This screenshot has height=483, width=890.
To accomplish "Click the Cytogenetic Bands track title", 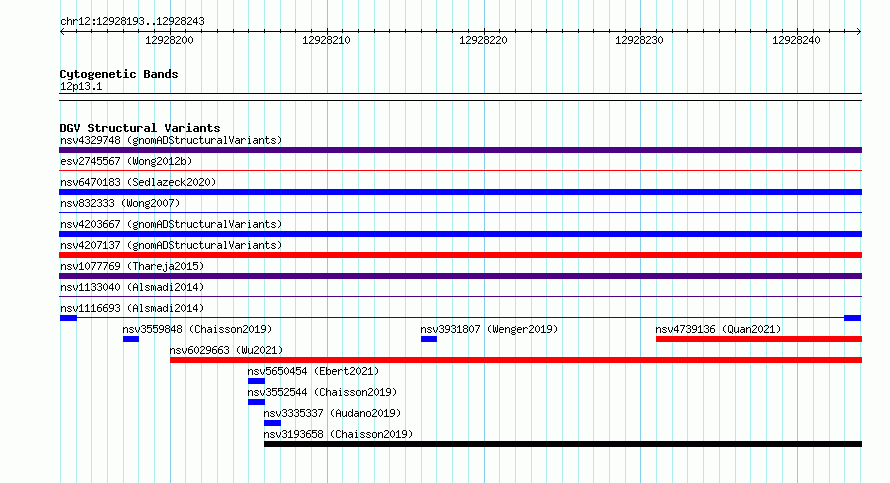I will point(119,74).
